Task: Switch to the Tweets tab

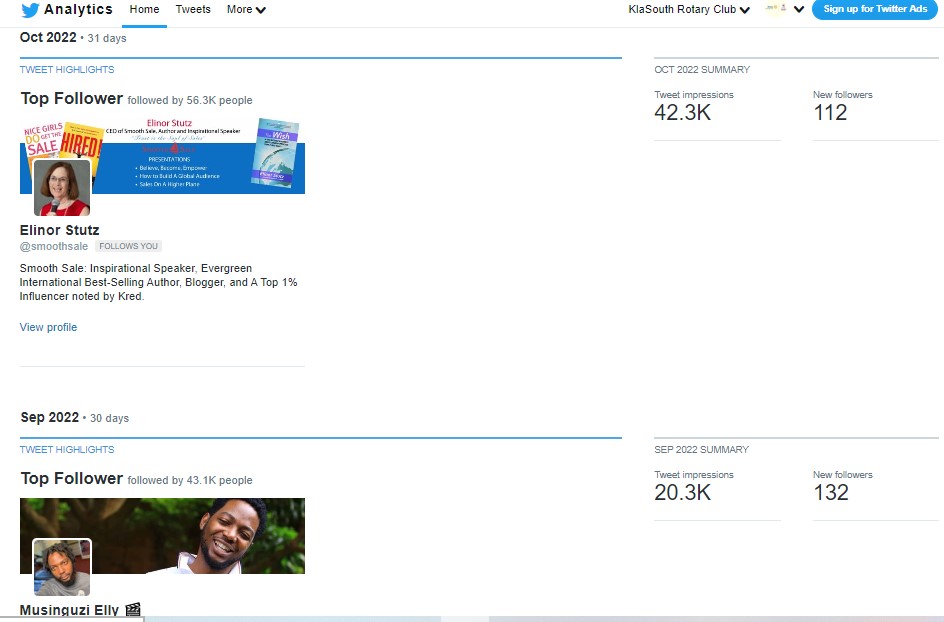Action: coord(193,10)
